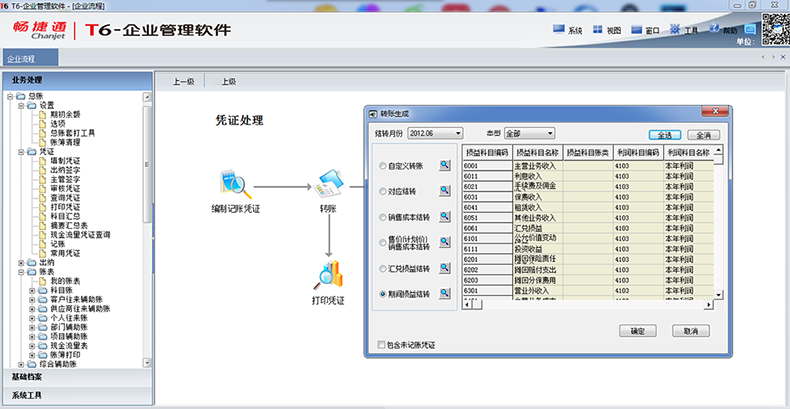Open 期初余额 in the tree
Screen dimensions: 790x409
65,115
